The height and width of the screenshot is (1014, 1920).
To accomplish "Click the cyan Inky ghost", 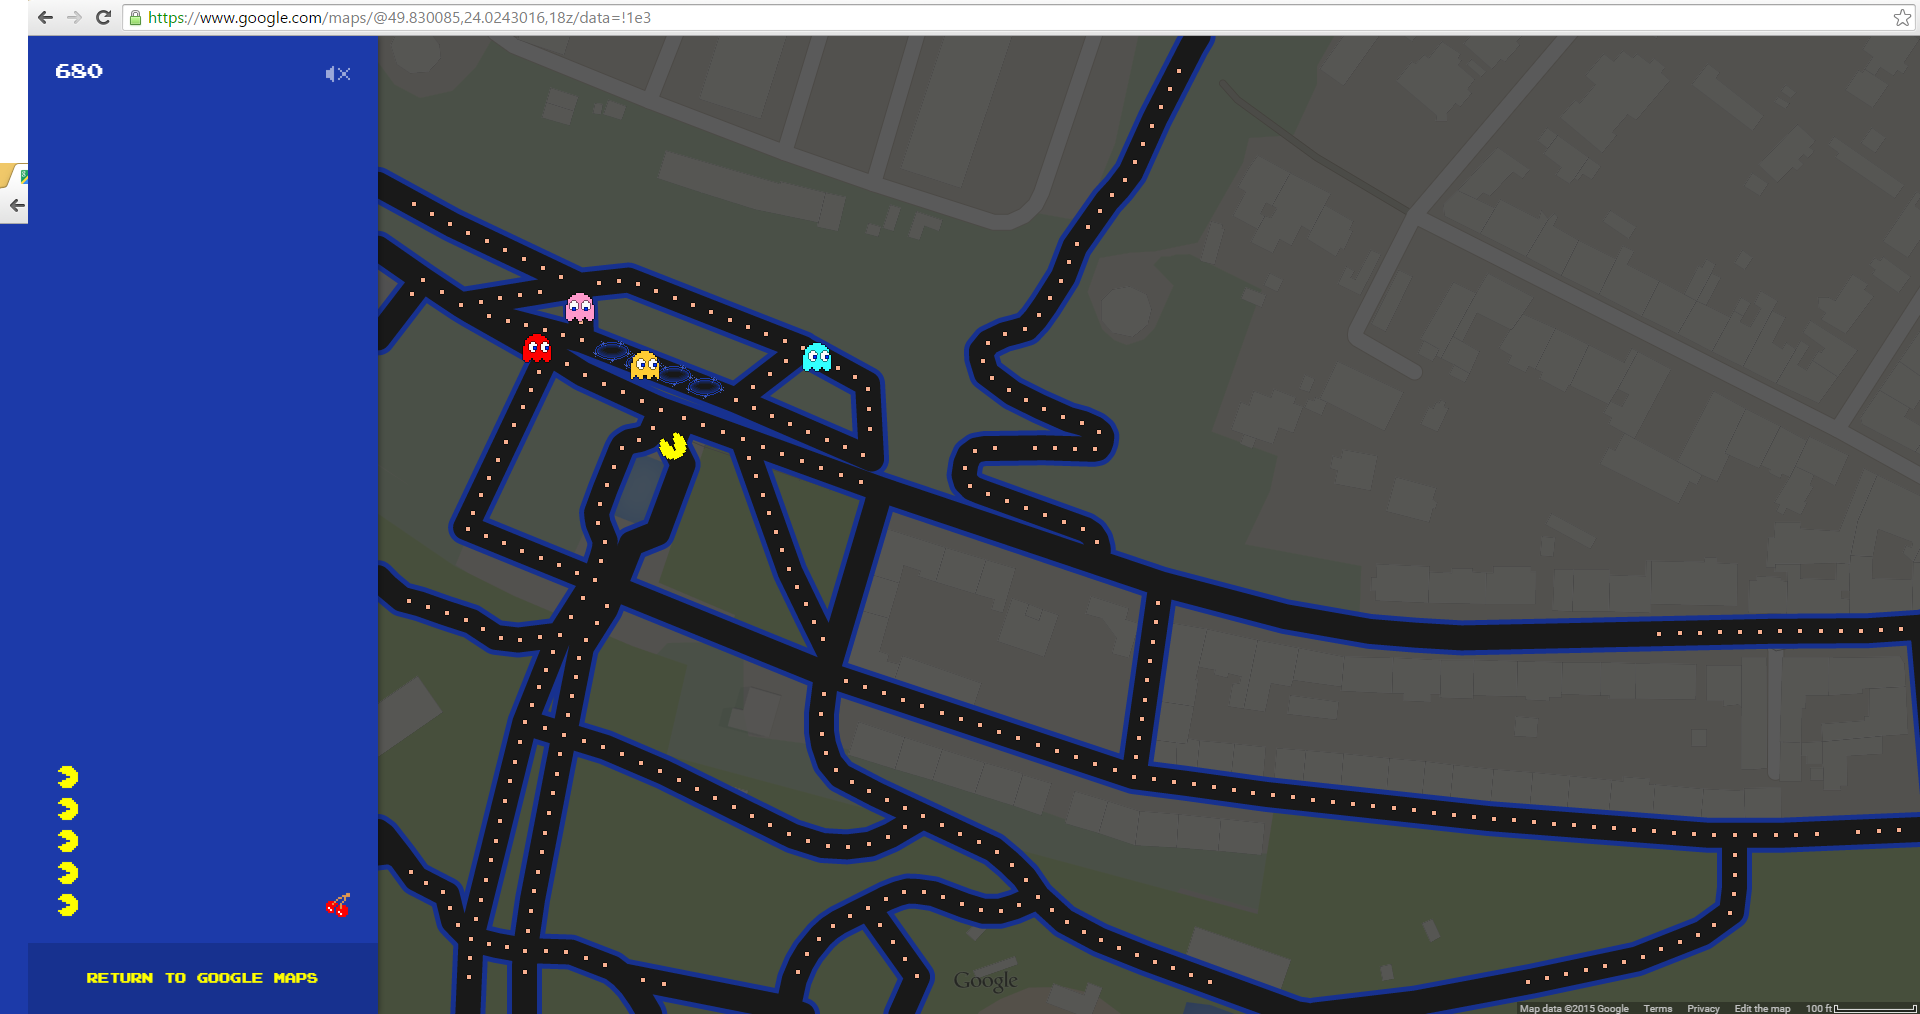I will pos(817,357).
